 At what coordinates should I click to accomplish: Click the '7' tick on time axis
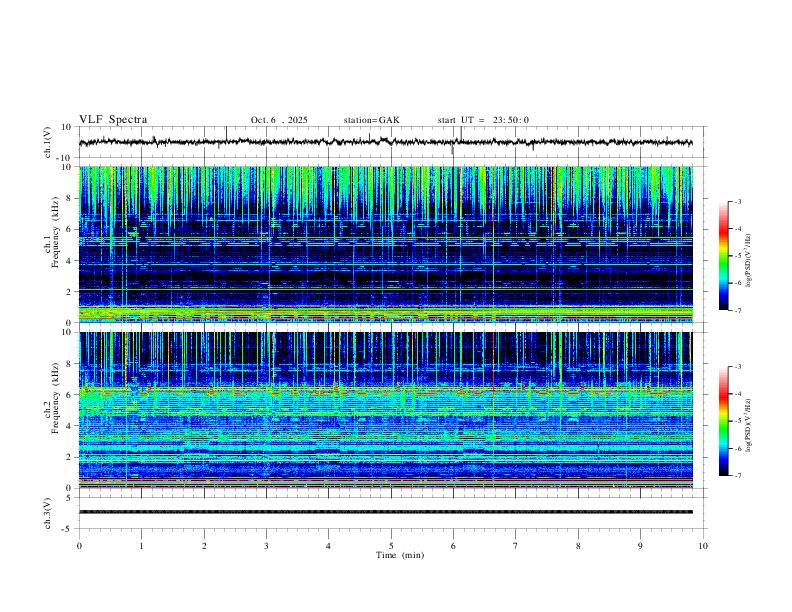[x=516, y=546]
